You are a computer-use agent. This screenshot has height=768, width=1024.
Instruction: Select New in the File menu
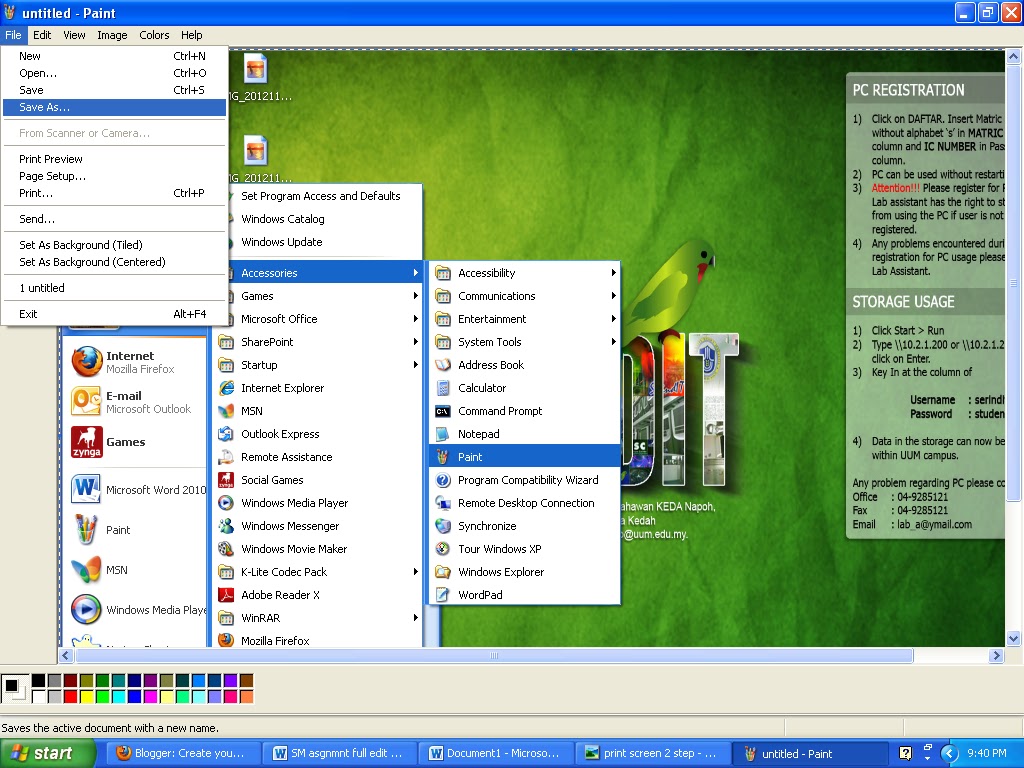(114, 56)
